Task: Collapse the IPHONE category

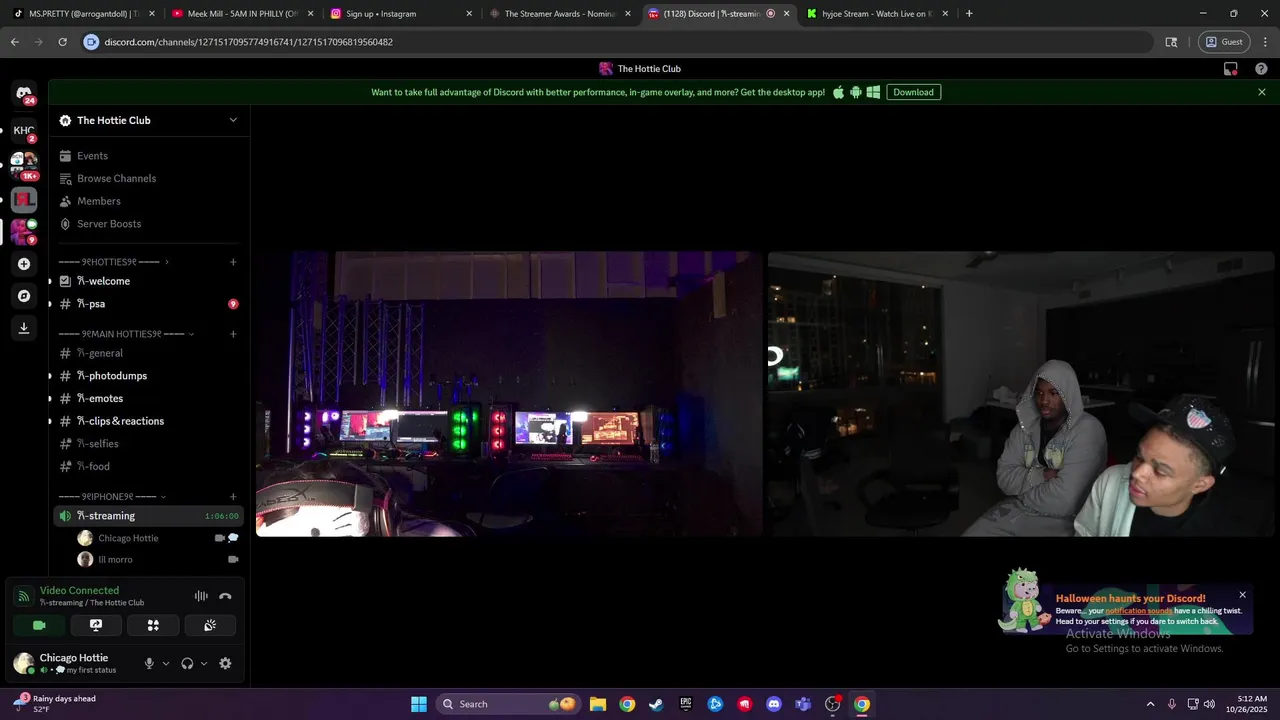Action: (x=112, y=497)
